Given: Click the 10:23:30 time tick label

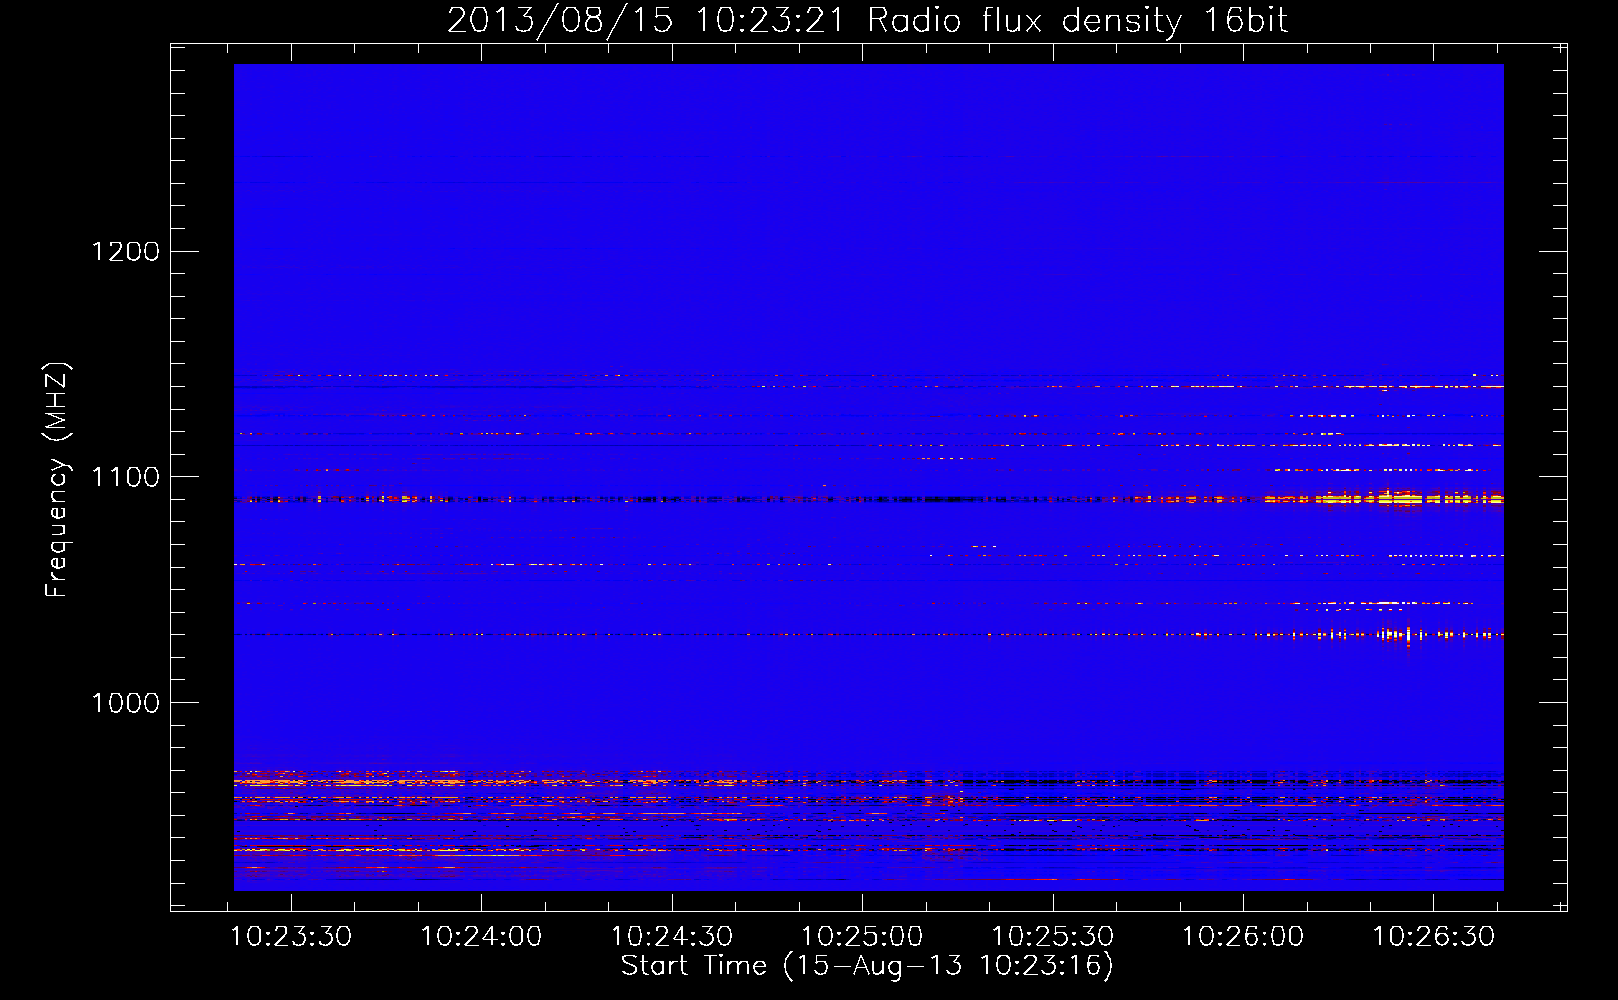Looking at the screenshot, I should pos(291,937).
